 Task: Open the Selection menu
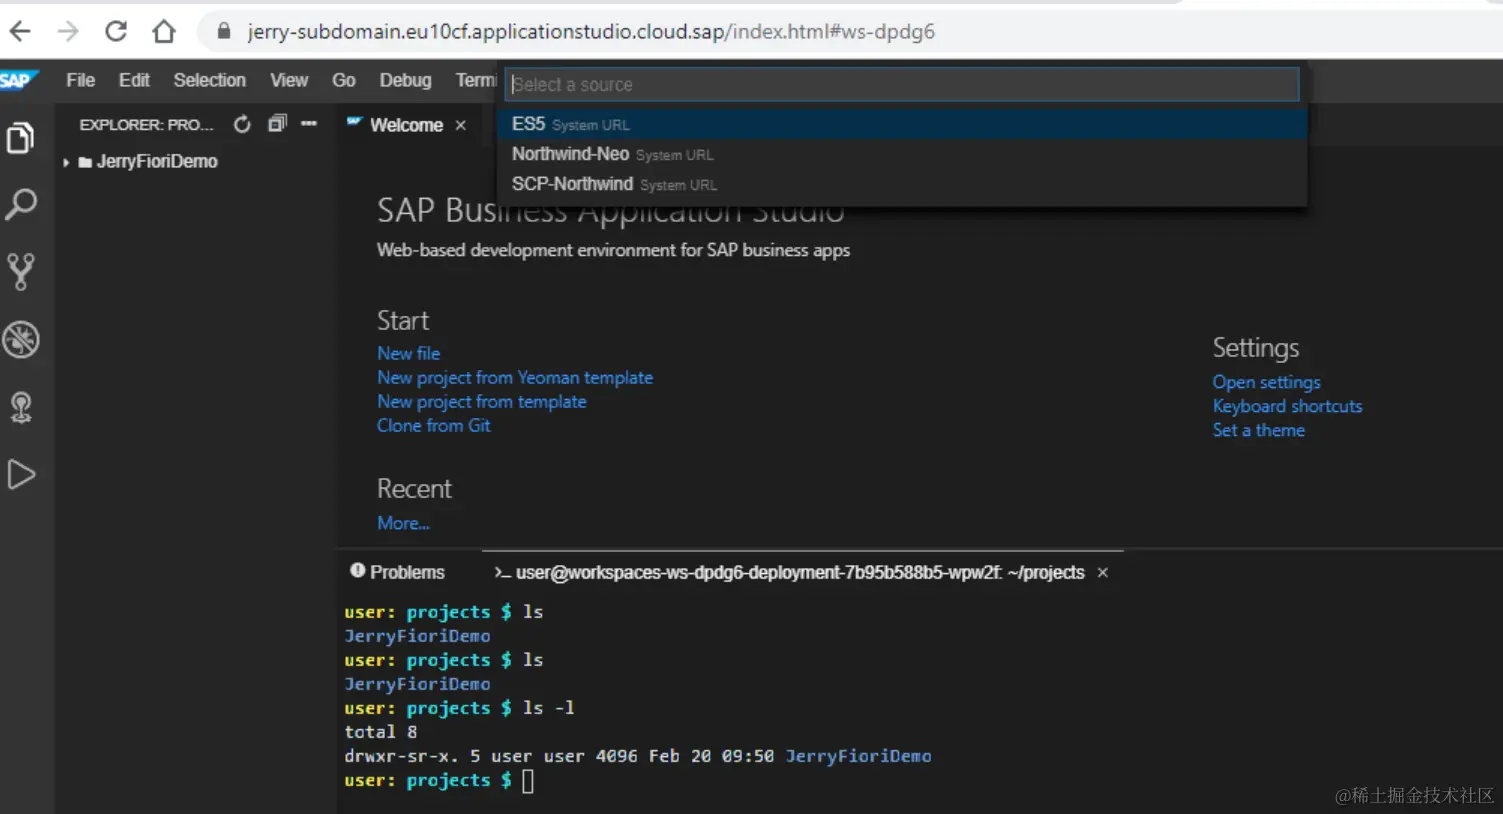(209, 80)
